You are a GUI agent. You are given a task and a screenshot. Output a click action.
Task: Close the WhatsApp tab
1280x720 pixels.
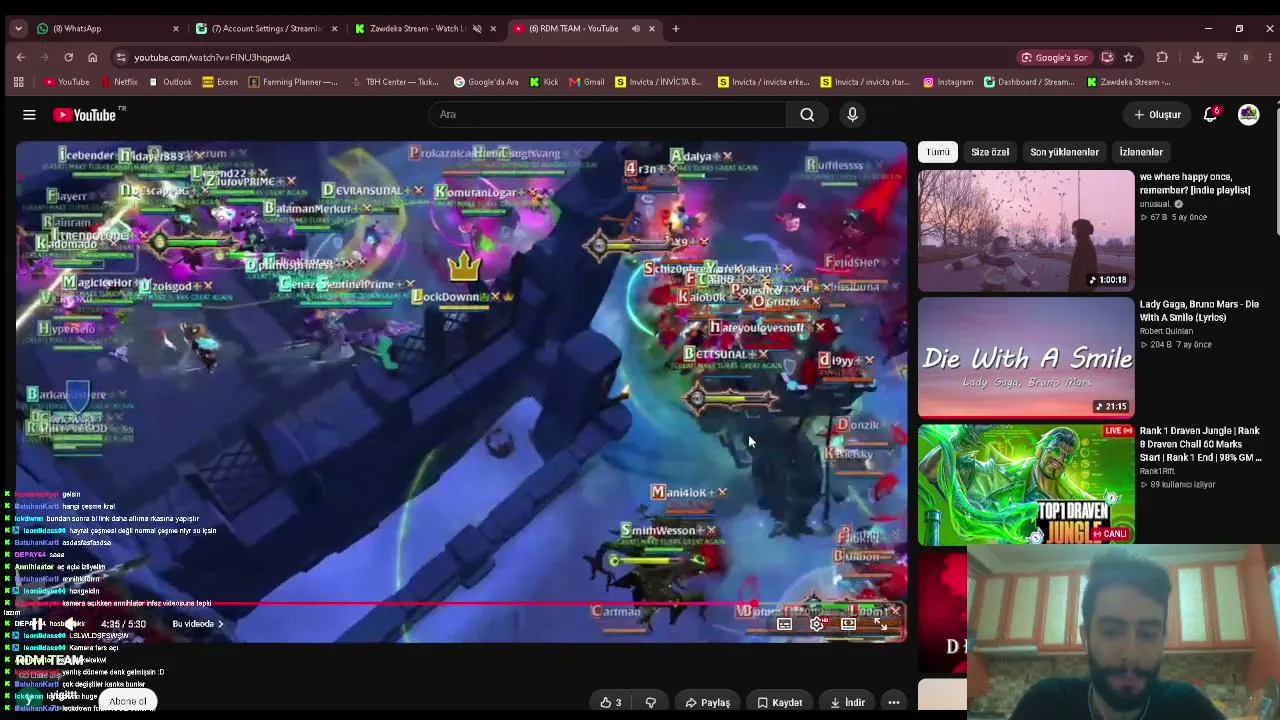tap(176, 29)
